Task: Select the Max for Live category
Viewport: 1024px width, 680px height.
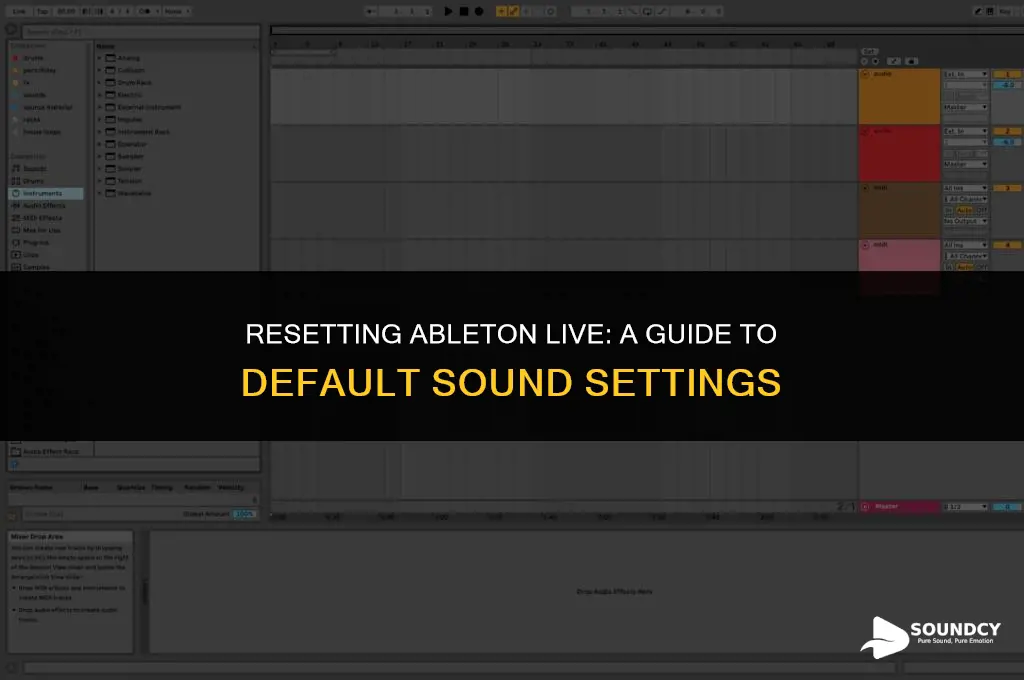Action: [37, 231]
